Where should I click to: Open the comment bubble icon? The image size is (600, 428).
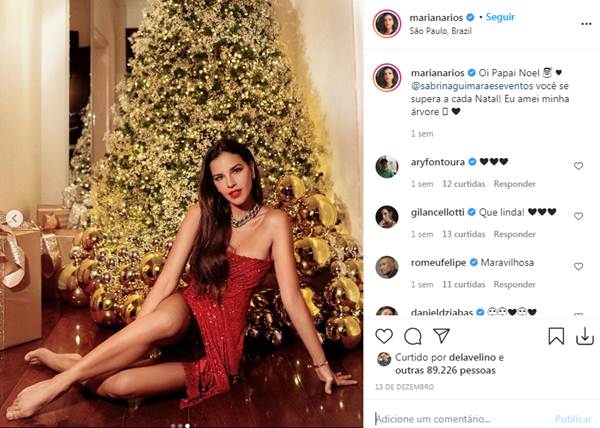tap(412, 336)
